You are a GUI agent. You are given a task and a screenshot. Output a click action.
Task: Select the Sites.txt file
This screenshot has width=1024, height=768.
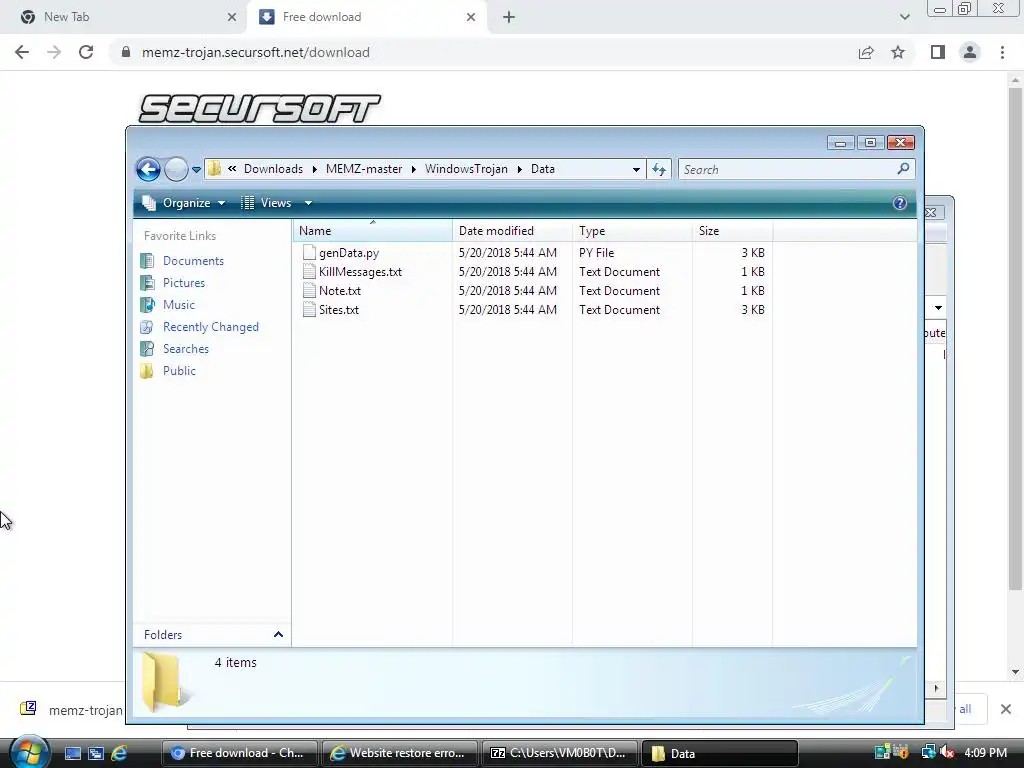pos(339,310)
